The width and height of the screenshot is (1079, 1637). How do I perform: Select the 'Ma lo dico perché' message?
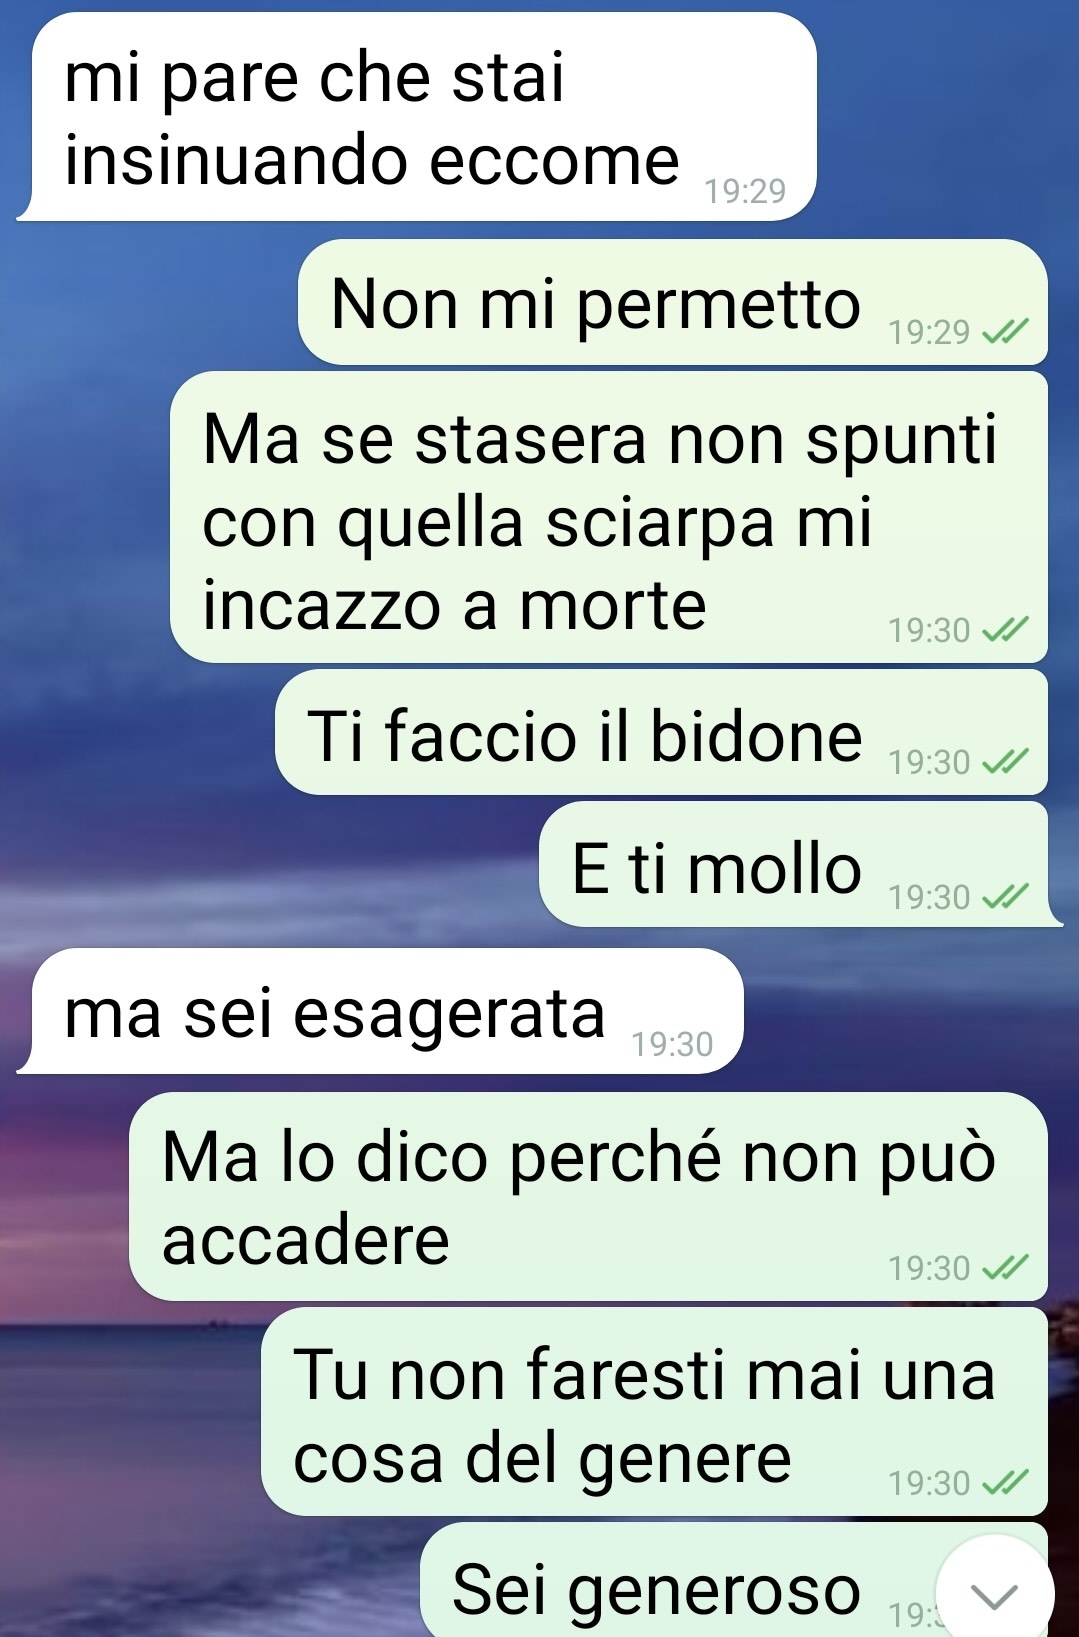[588, 1196]
